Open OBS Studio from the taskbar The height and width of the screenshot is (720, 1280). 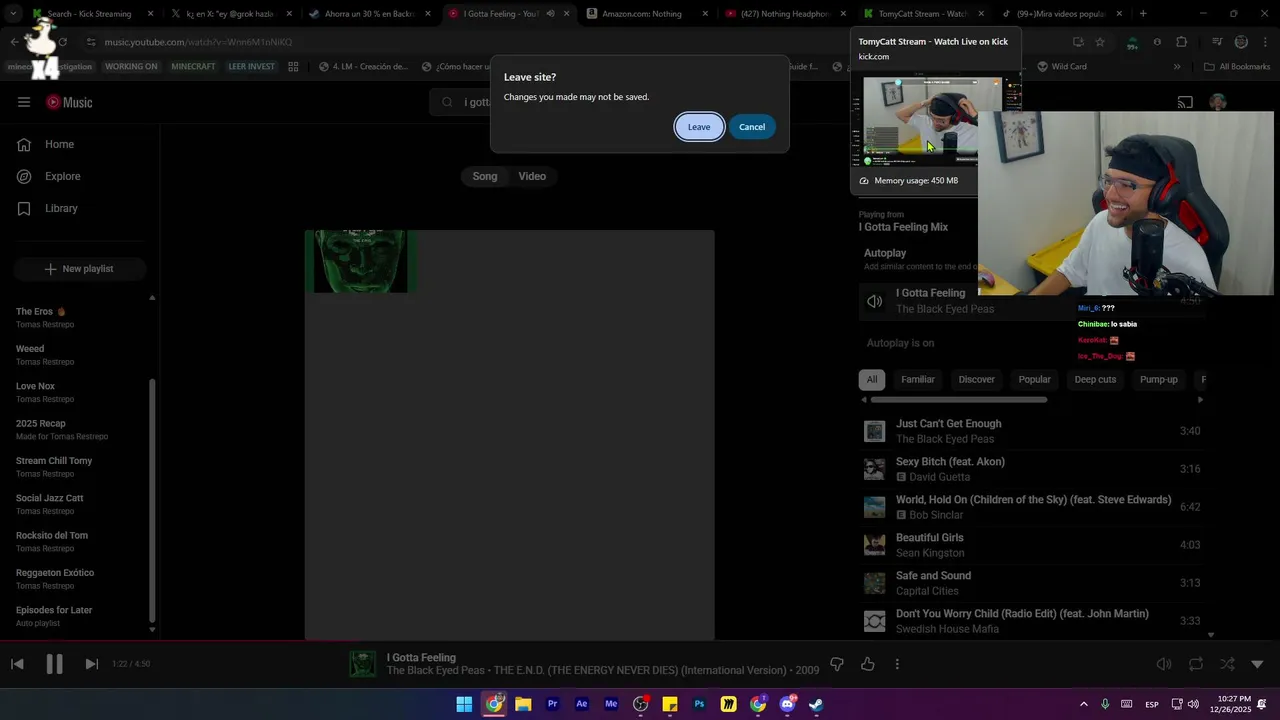640,704
